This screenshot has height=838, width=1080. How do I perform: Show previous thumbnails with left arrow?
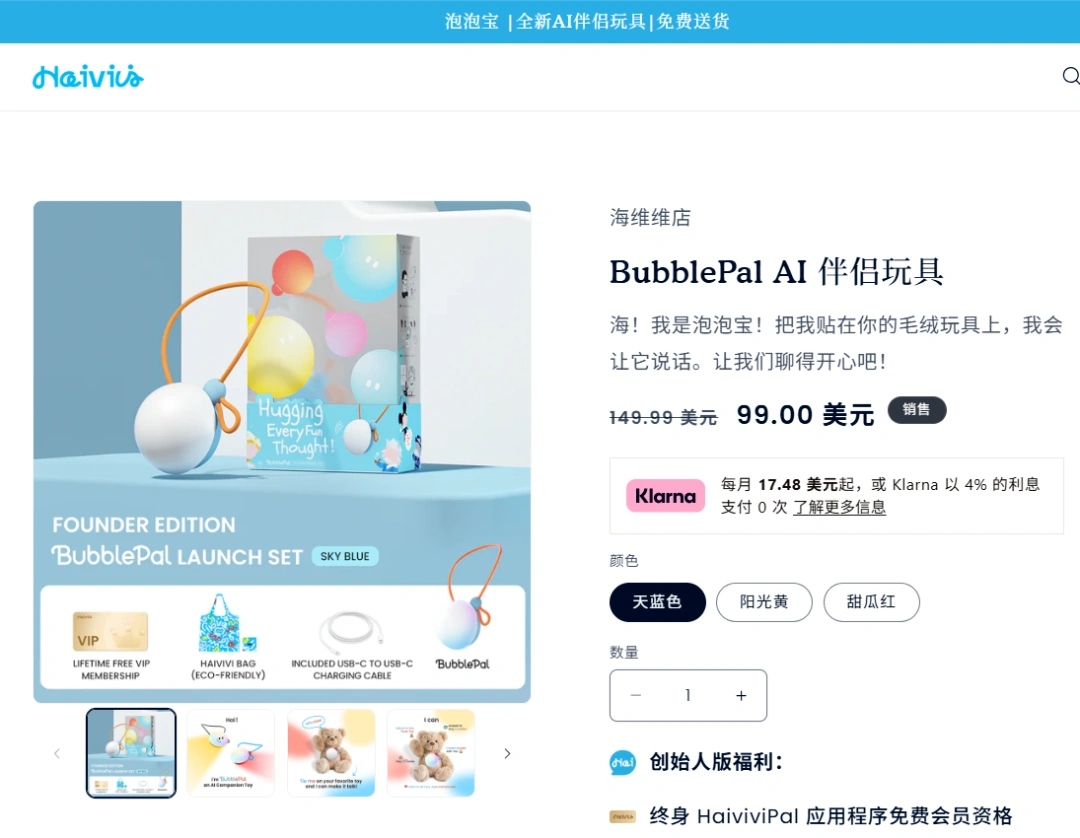click(57, 753)
